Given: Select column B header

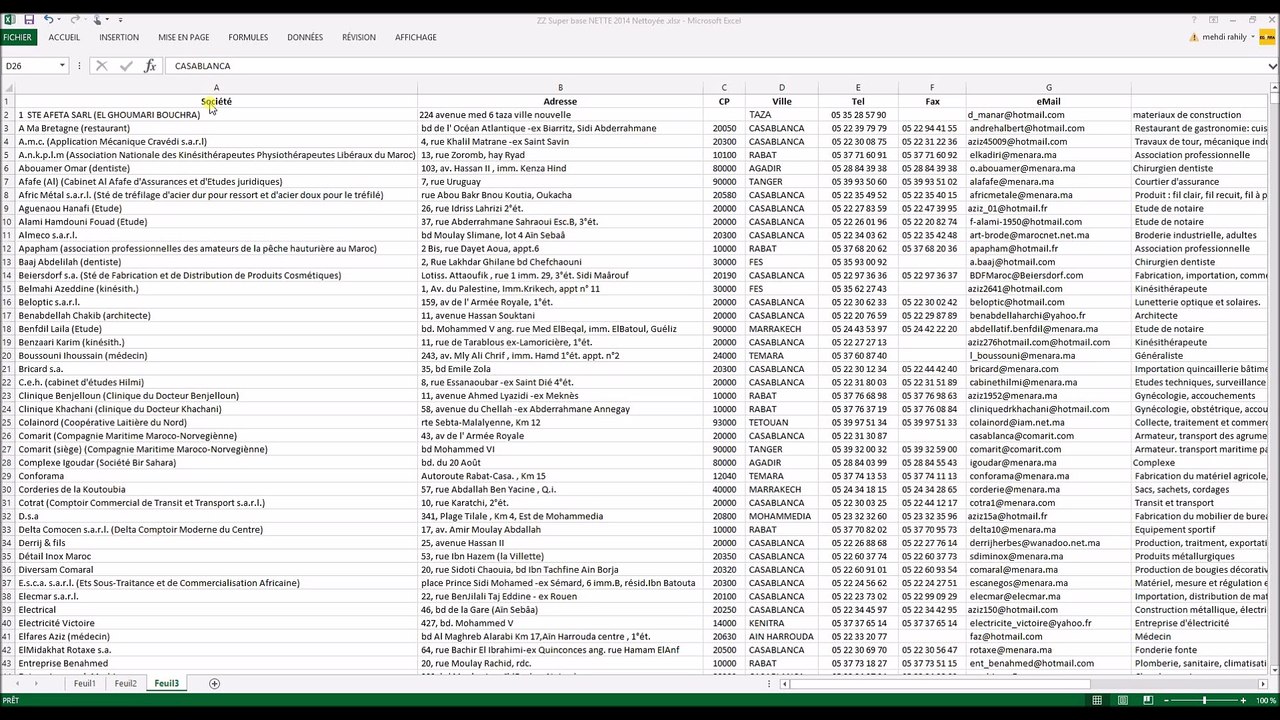Looking at the screenshot, I should (x=560, y=88).
